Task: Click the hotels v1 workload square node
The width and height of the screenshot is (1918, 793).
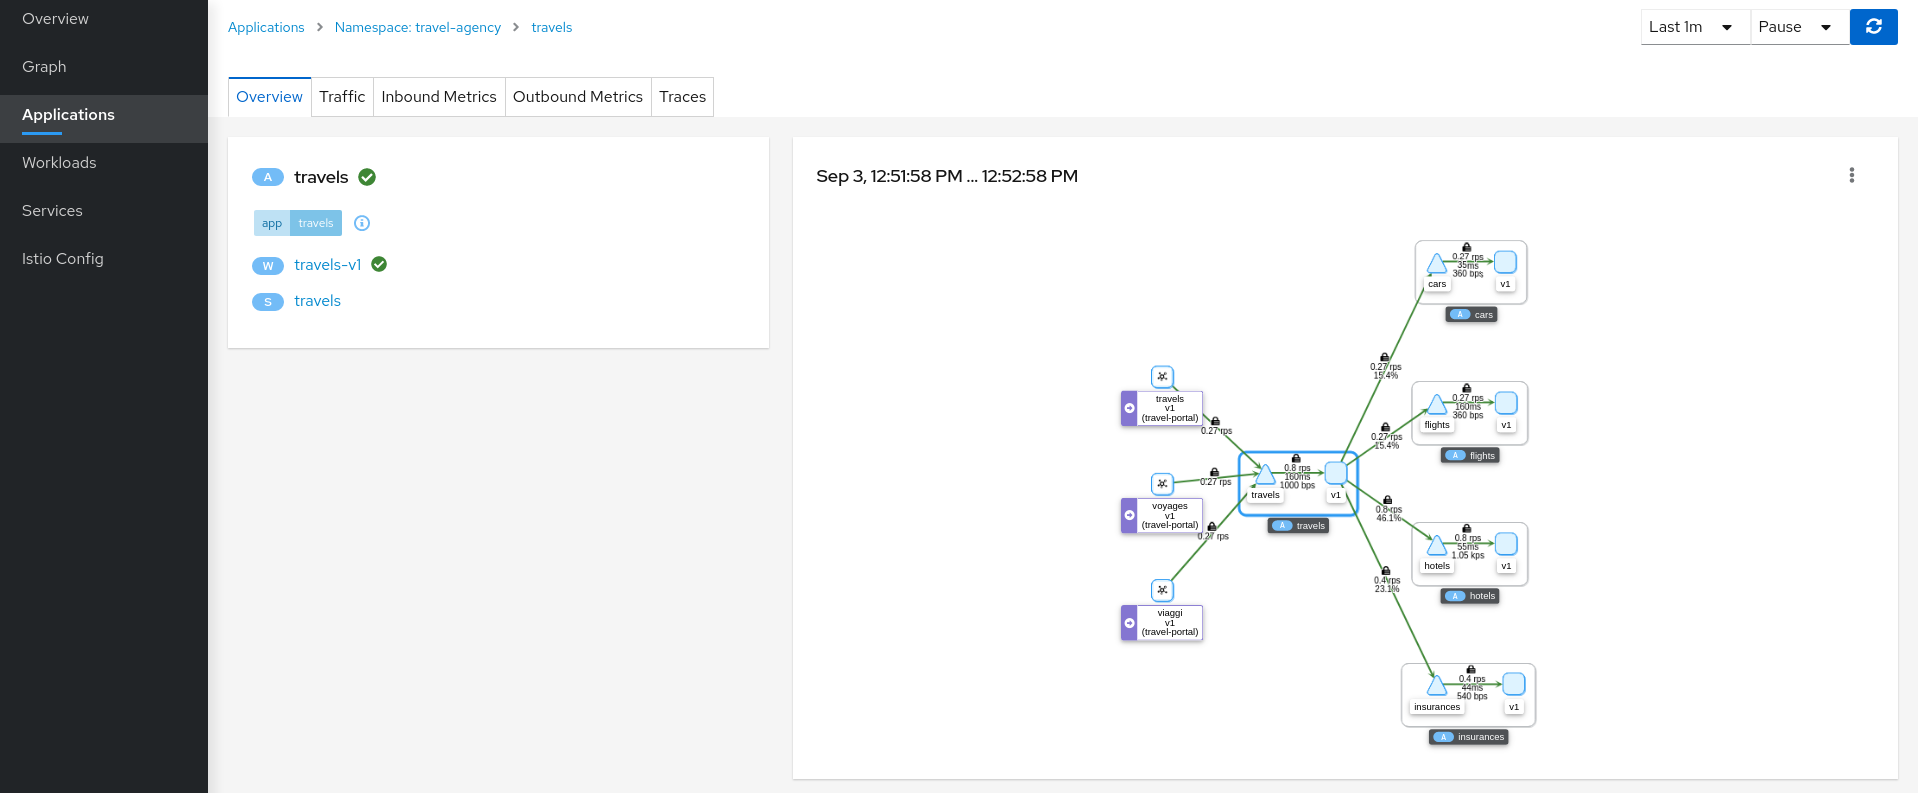Action: pyautogui.click(x=1505, y=544)
